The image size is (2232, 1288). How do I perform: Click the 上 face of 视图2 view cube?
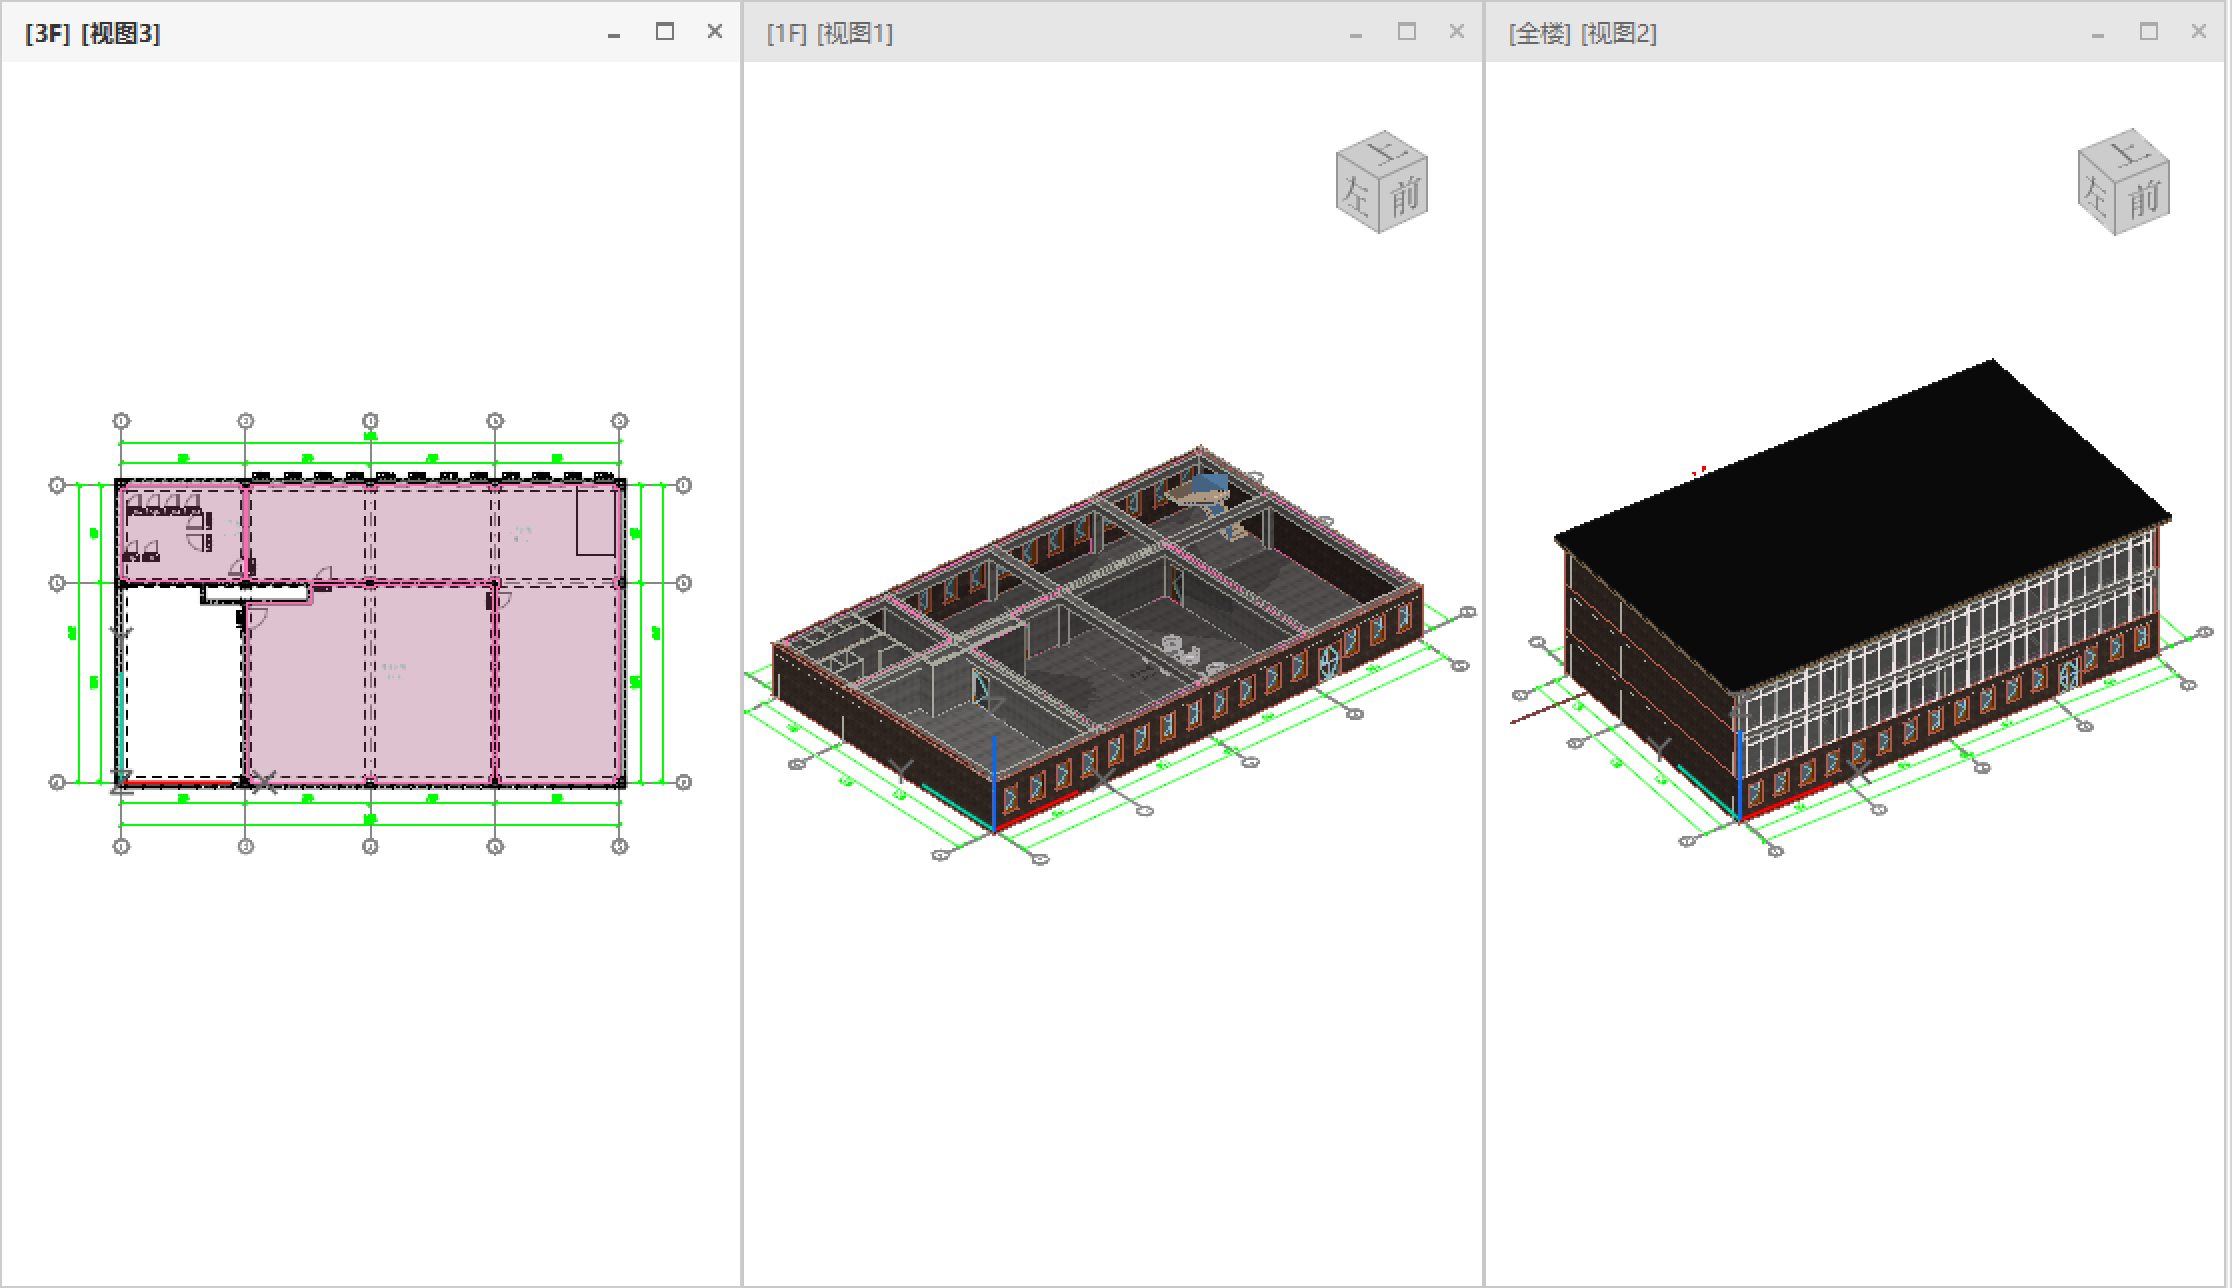click(x=2127, y=153)
